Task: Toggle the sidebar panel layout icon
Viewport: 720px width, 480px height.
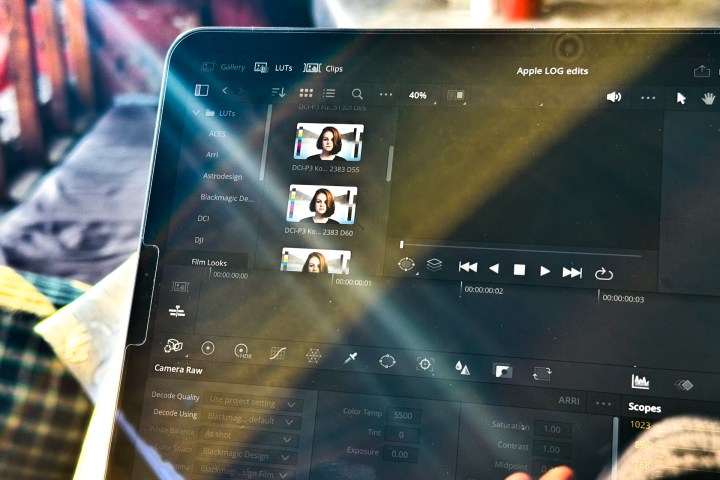Action: pos(202,90)
